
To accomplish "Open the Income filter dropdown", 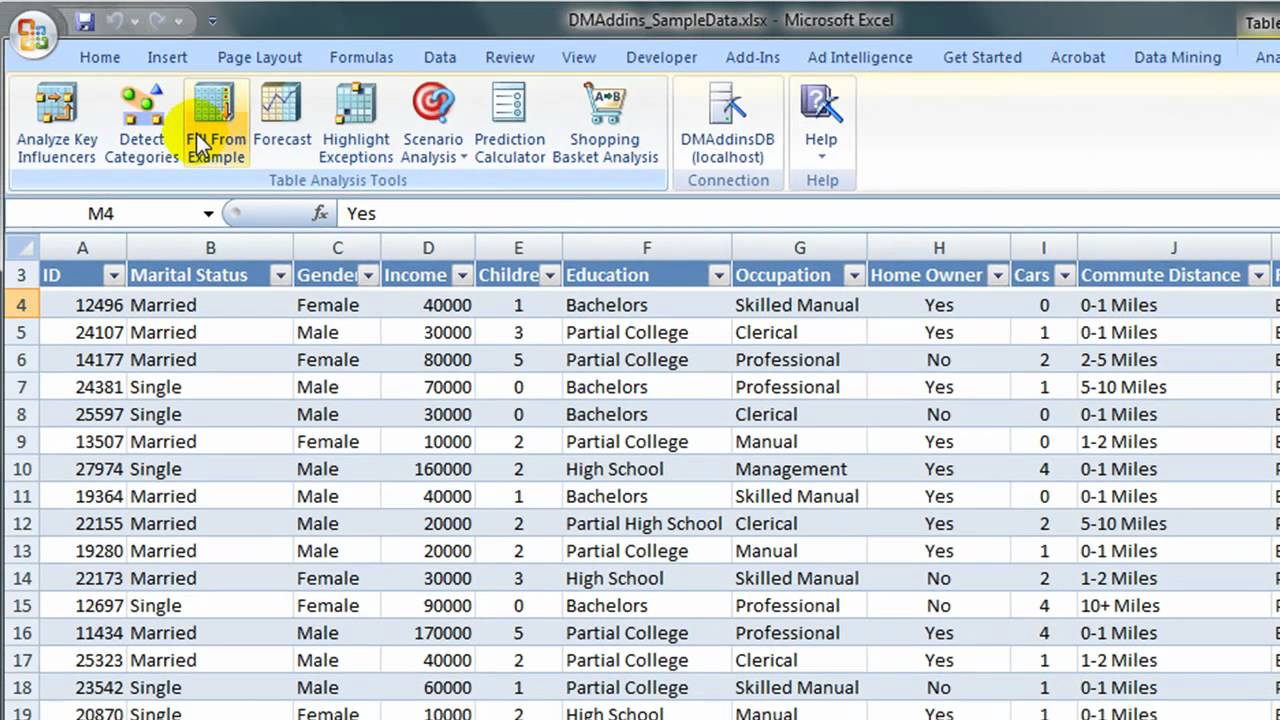I will coord(462,275).
